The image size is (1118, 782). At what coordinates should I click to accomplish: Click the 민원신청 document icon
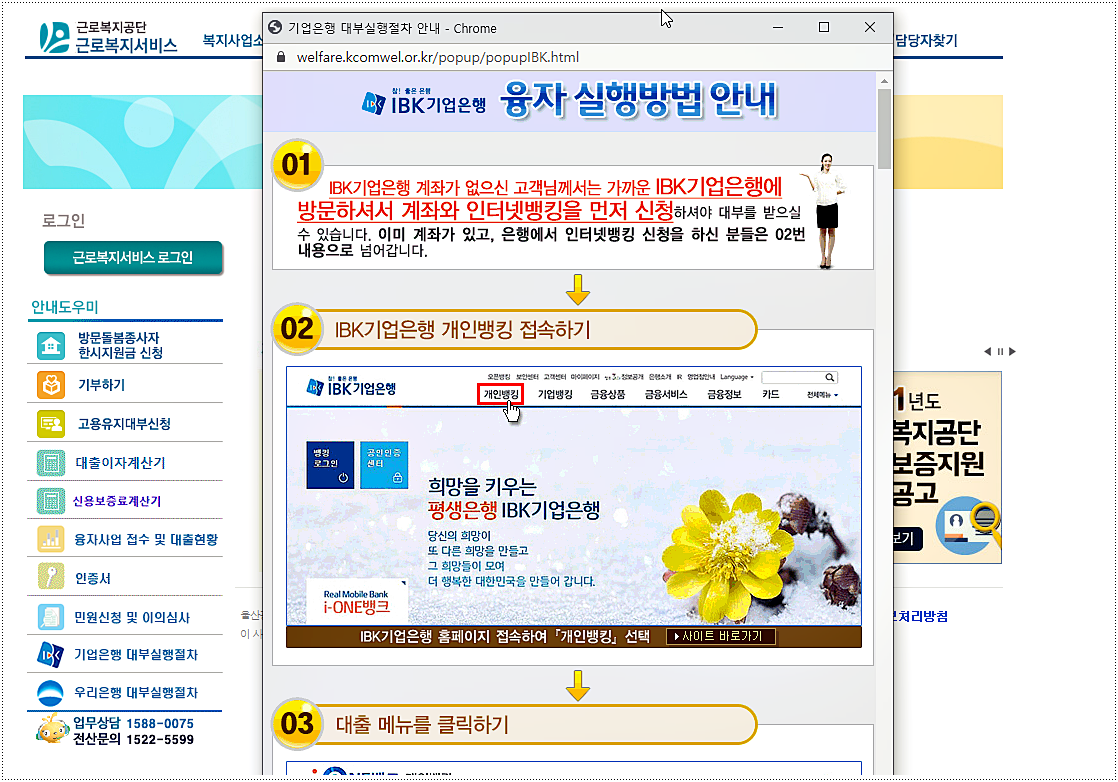[51, 617]
